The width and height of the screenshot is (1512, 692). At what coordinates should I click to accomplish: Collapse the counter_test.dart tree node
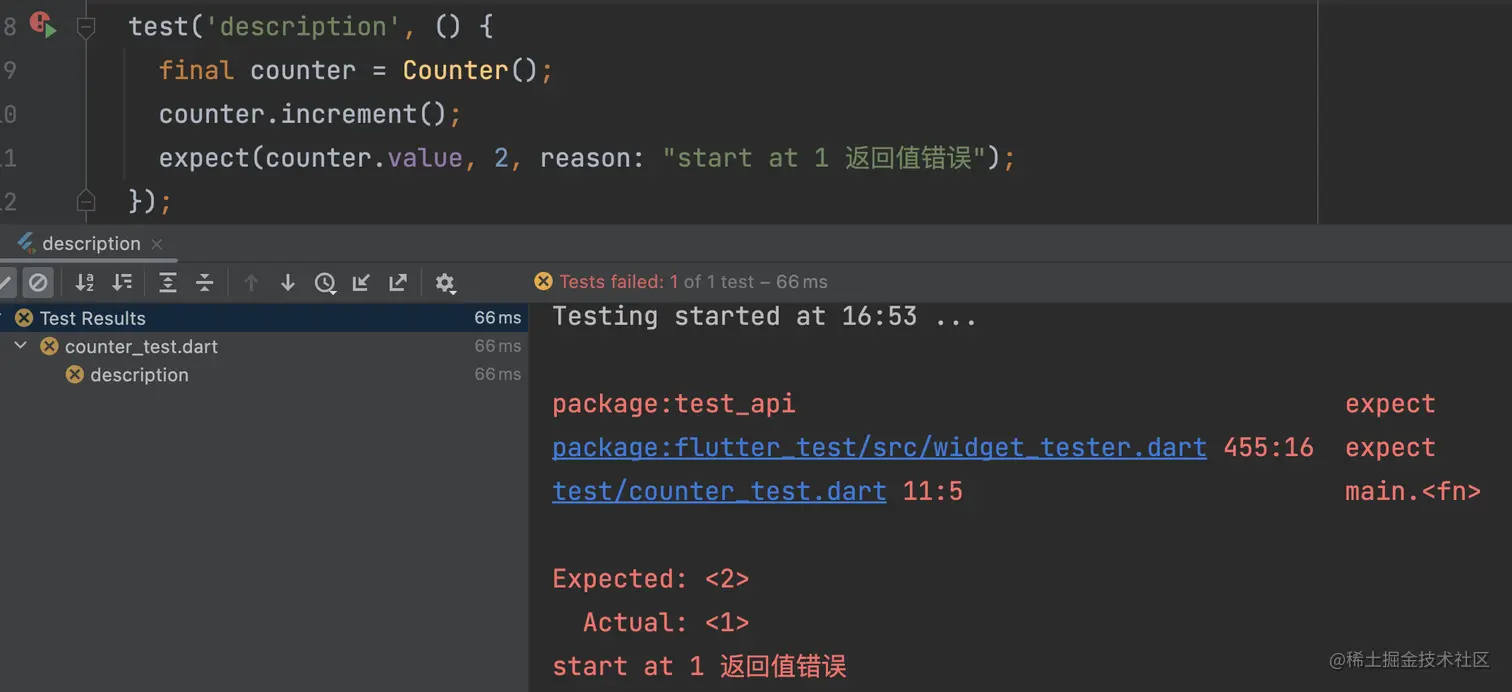(21, 346)
